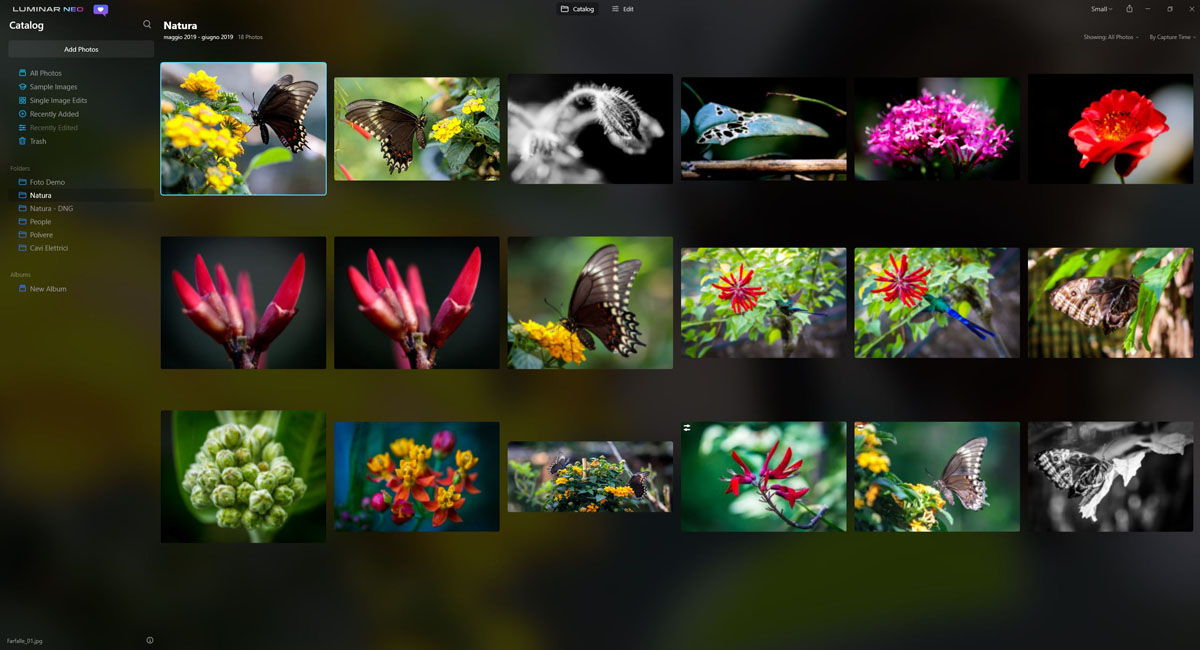This screenshot has width=1200, height=650.
Task: Open Recently Added photos
Action: point(53,114)
